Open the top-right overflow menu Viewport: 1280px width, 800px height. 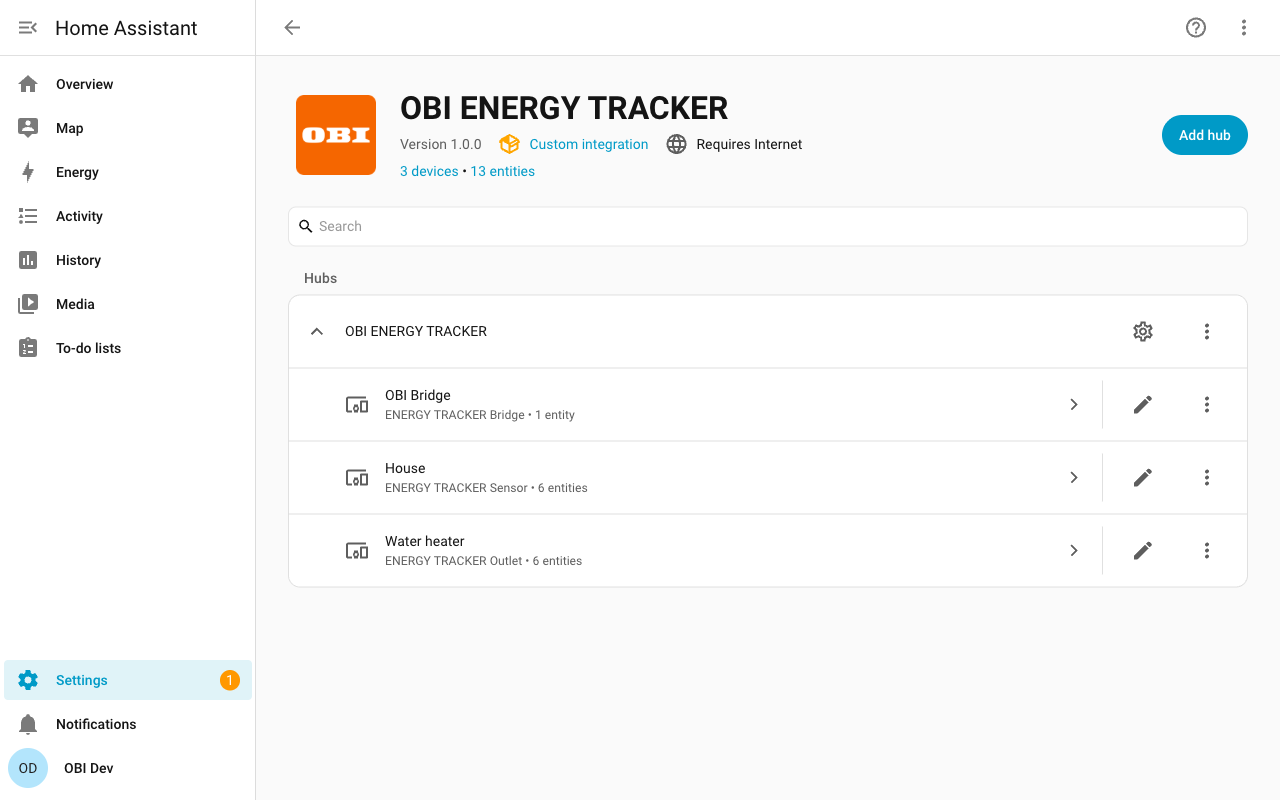point(1244,28)
